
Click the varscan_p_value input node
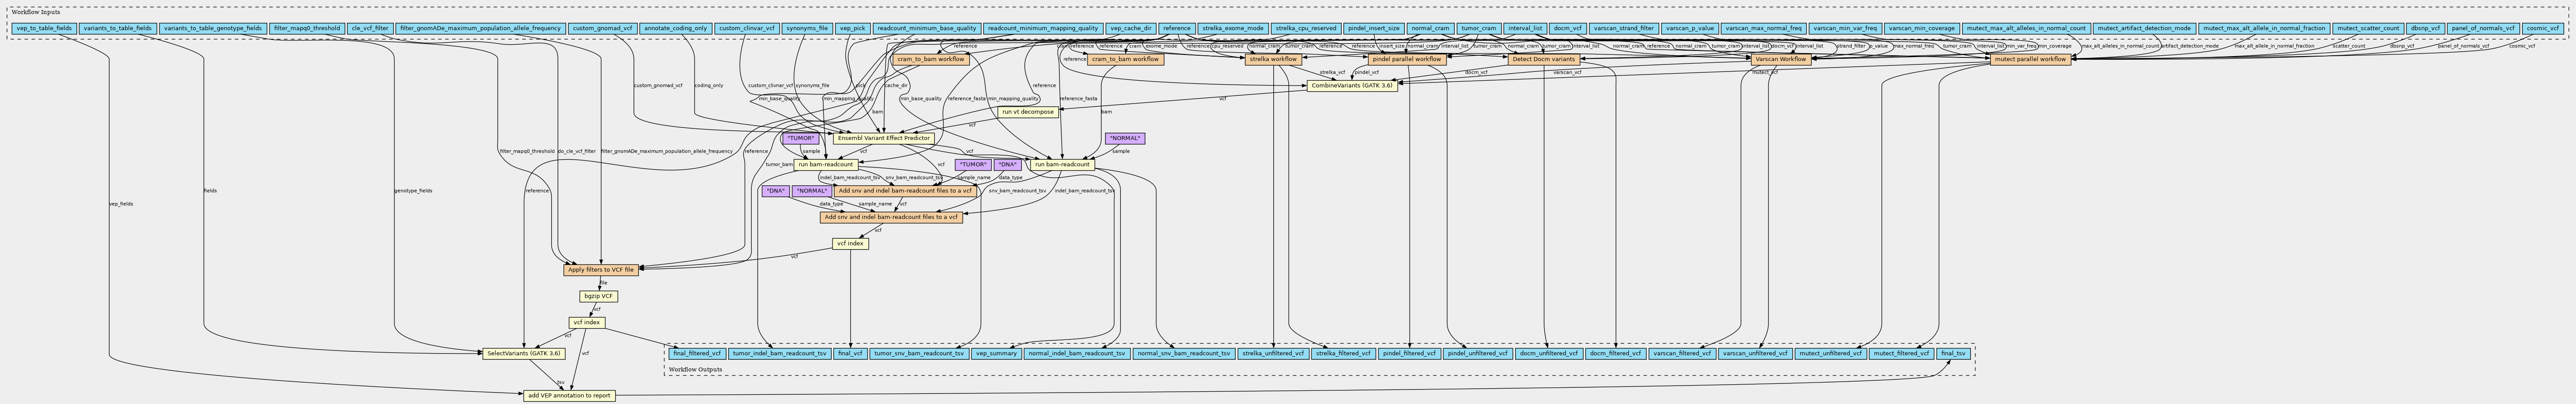[1690, 29]
